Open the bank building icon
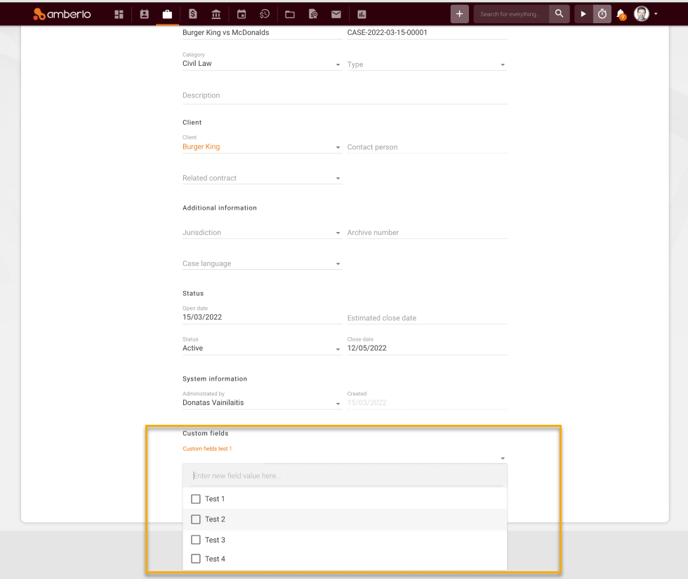Image resolution: width=688 pixels, height=579 pixels. (216, 14)
